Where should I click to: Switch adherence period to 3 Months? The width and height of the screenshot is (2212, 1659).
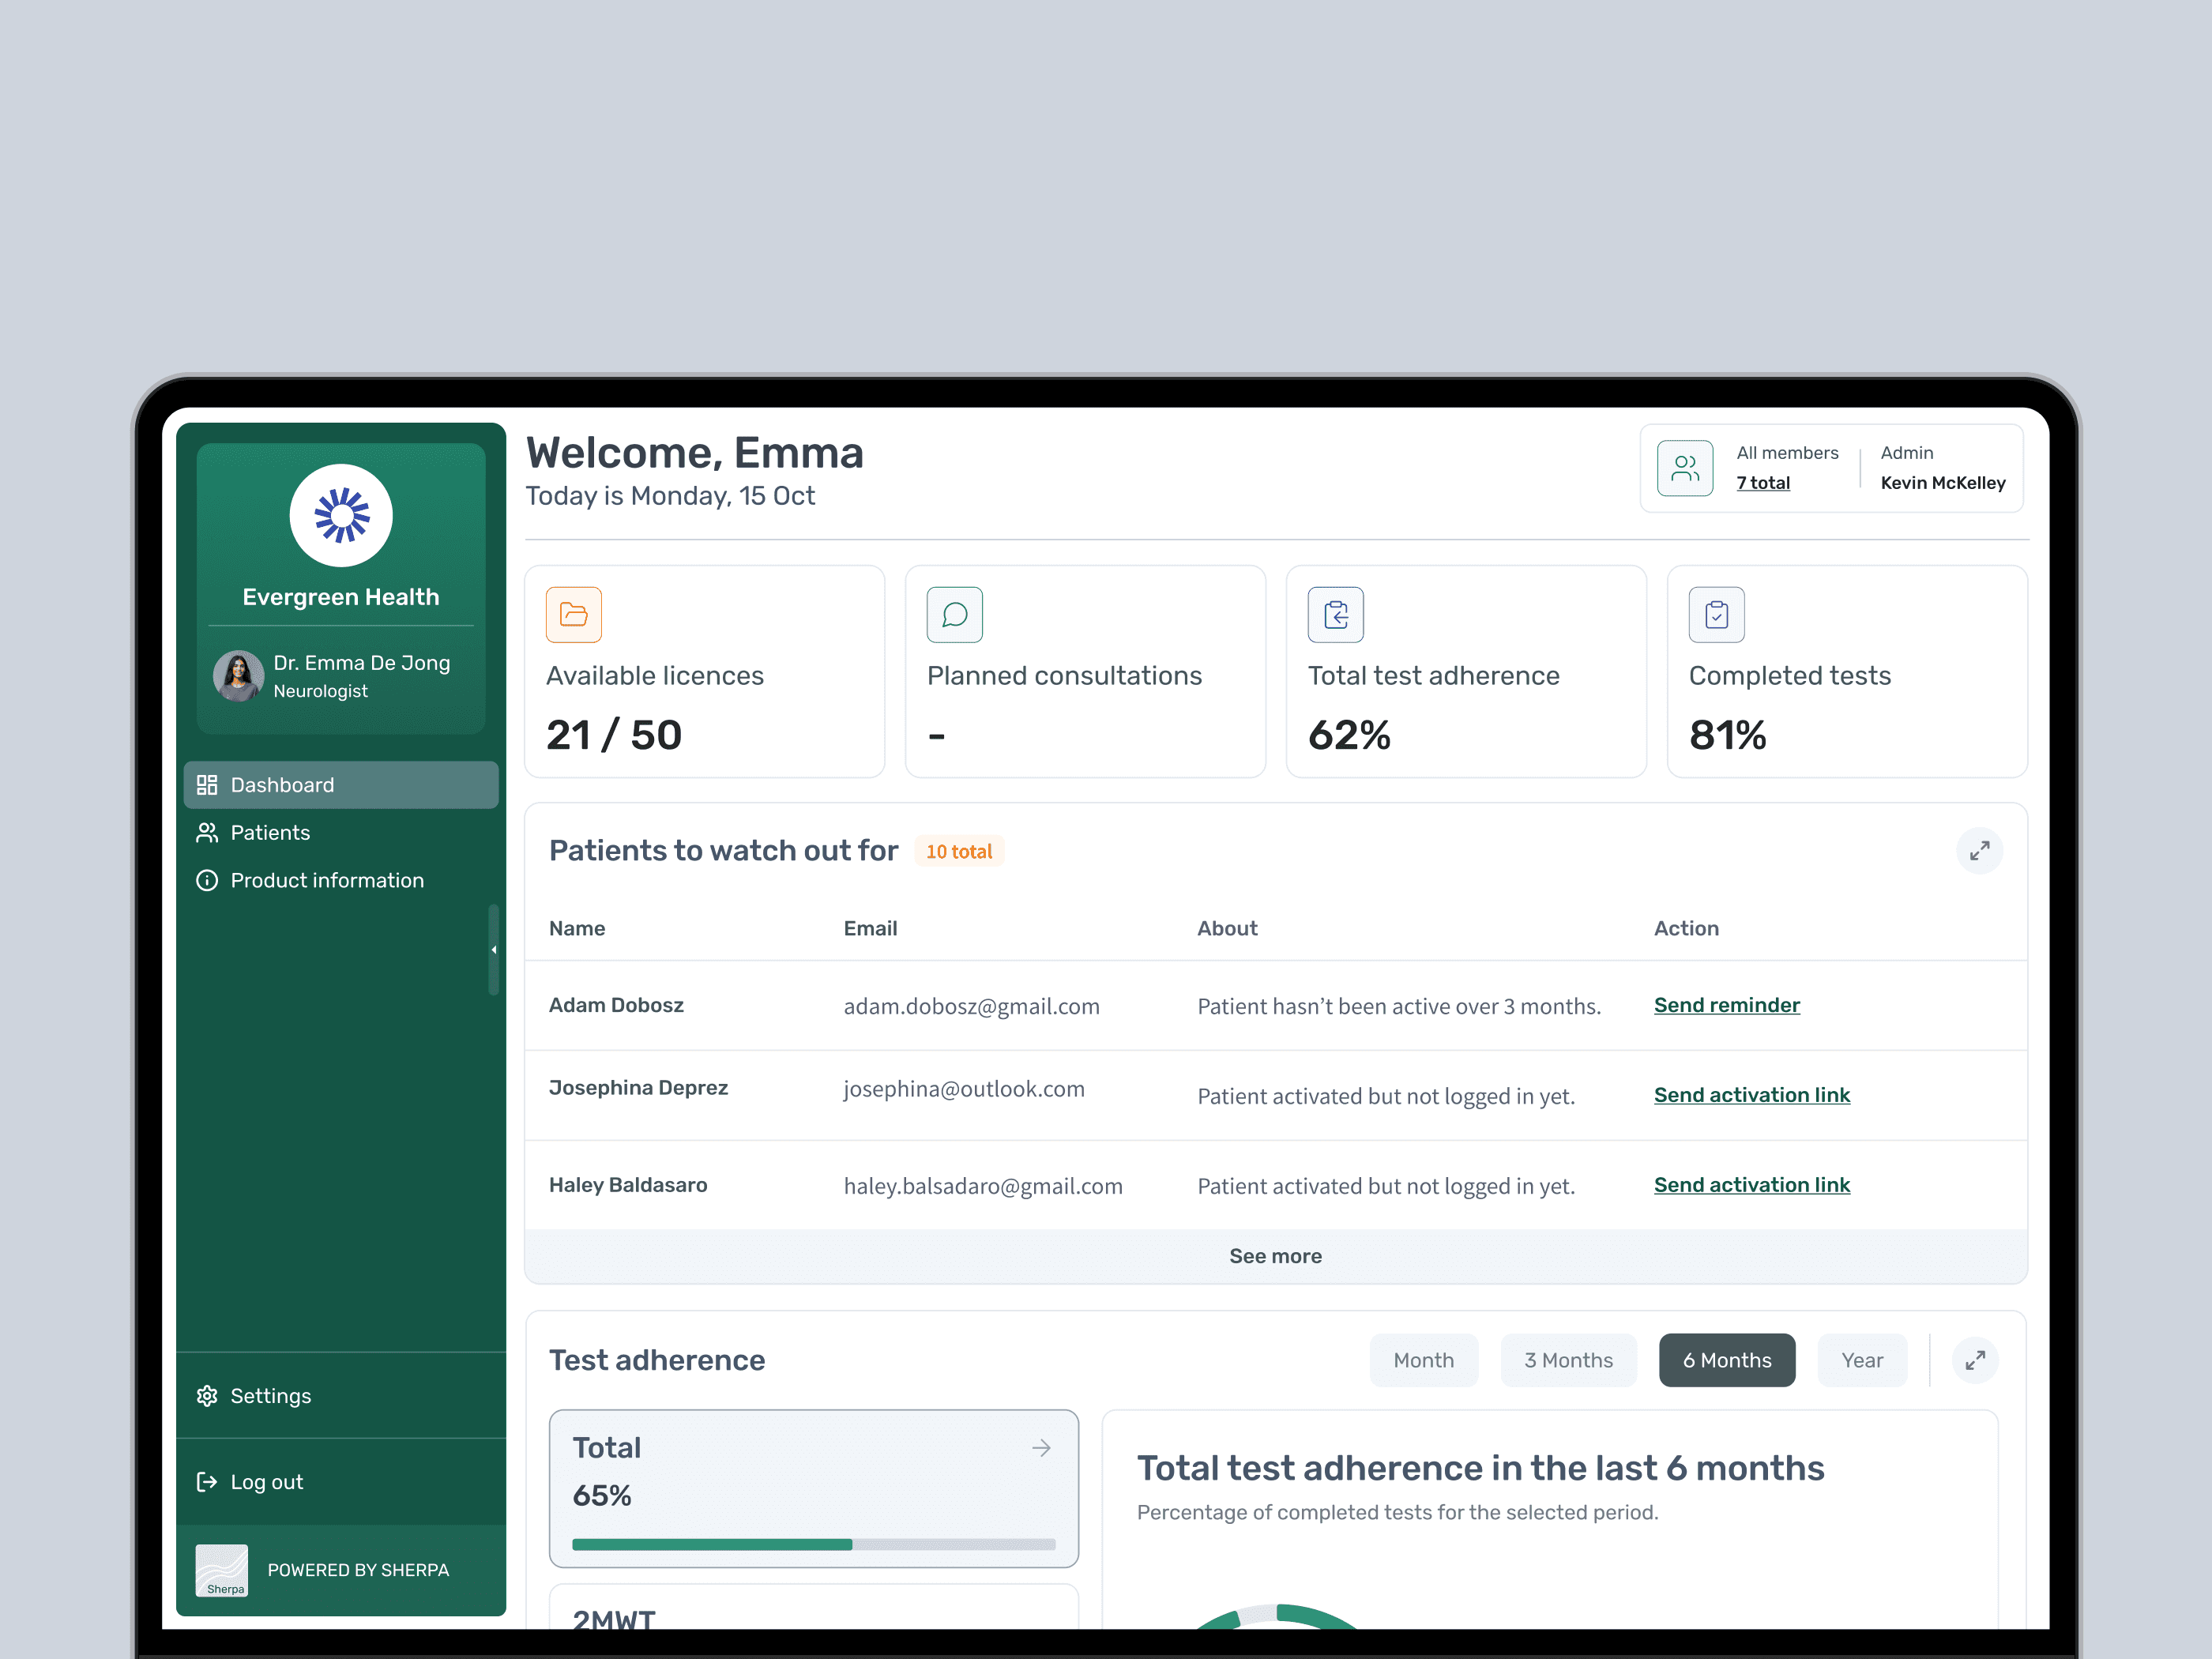point(1568,1360)
